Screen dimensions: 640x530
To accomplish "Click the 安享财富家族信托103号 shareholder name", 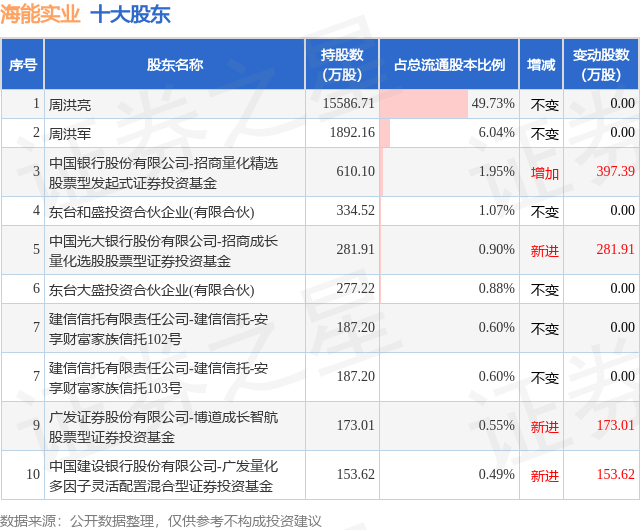I will tap(158, 378).
